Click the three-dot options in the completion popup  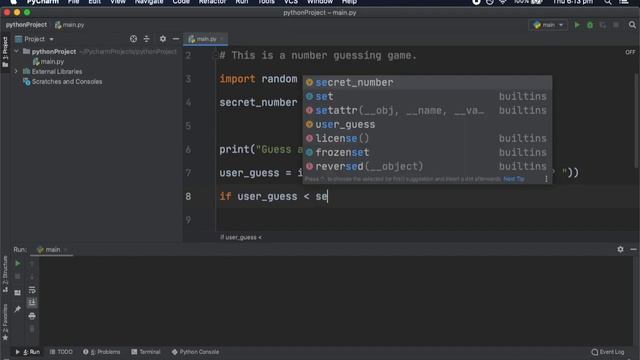click(546, 179)
